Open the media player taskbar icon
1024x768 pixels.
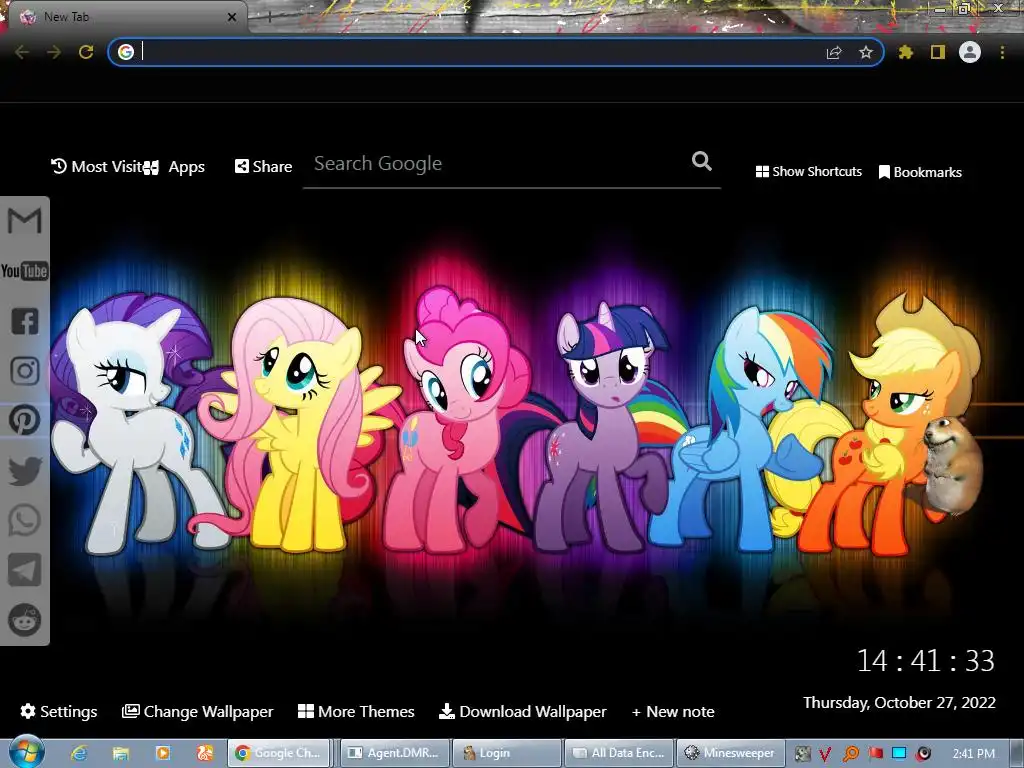[163, 753]
